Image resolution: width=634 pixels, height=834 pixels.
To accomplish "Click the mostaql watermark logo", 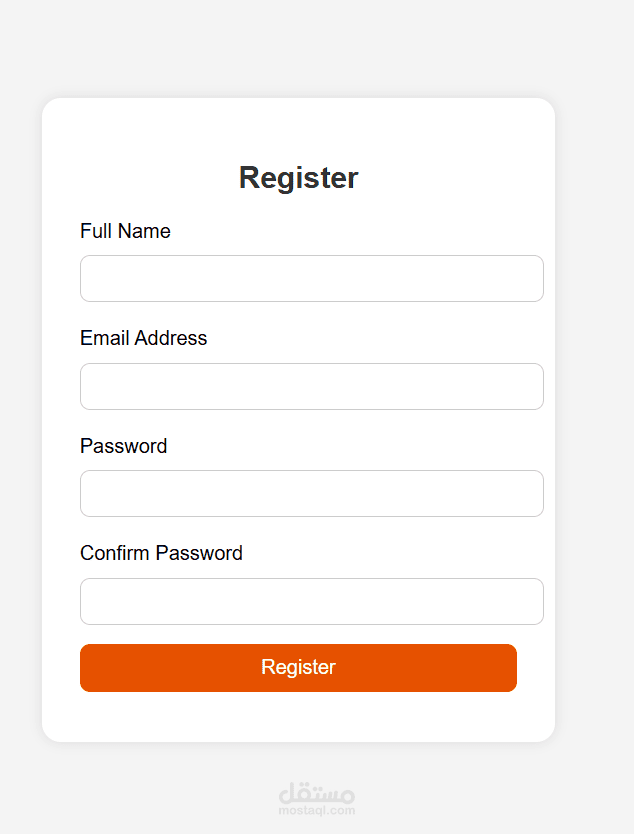I will click(316, 794).
